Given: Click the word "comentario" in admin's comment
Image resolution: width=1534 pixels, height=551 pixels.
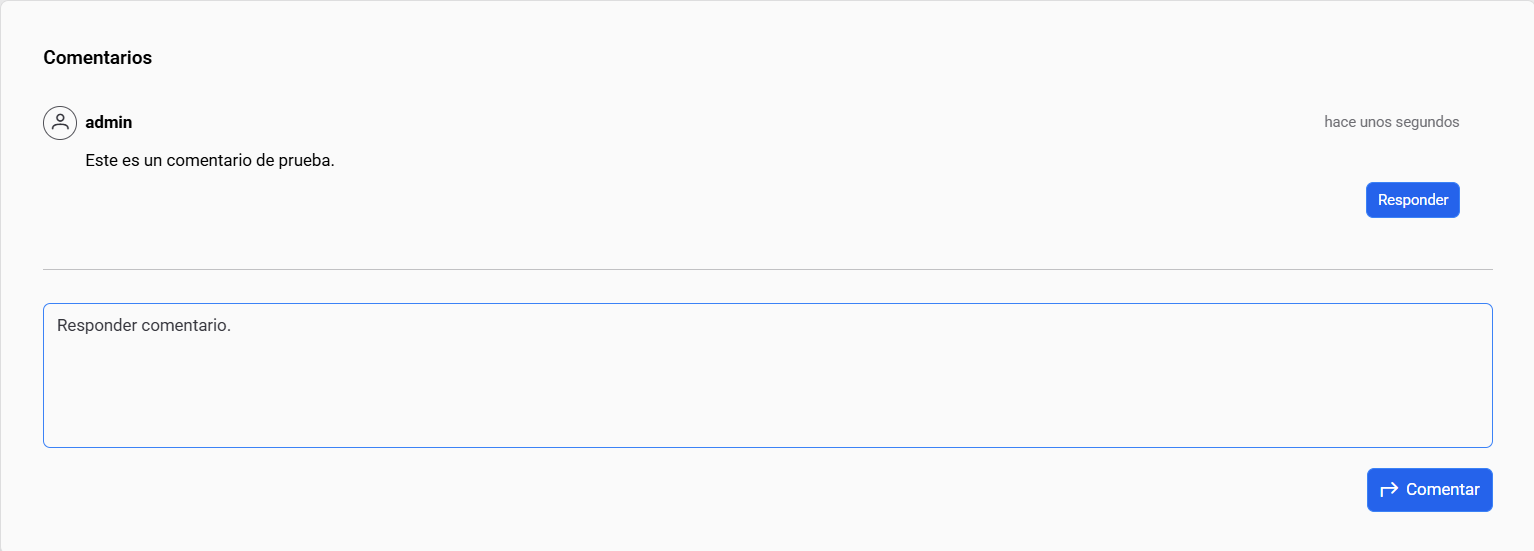Looking at the screenshot, I should click(210, 160).
